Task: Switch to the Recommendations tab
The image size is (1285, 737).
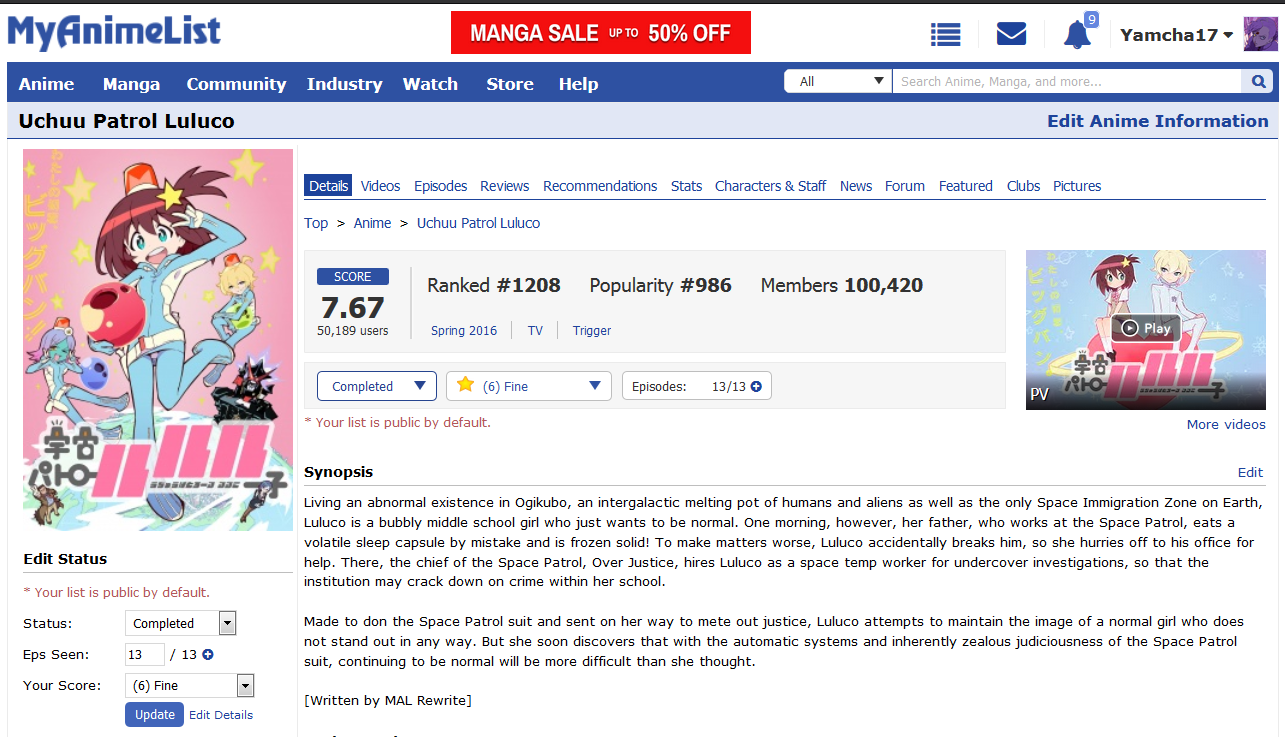Action: pos(600,186)
